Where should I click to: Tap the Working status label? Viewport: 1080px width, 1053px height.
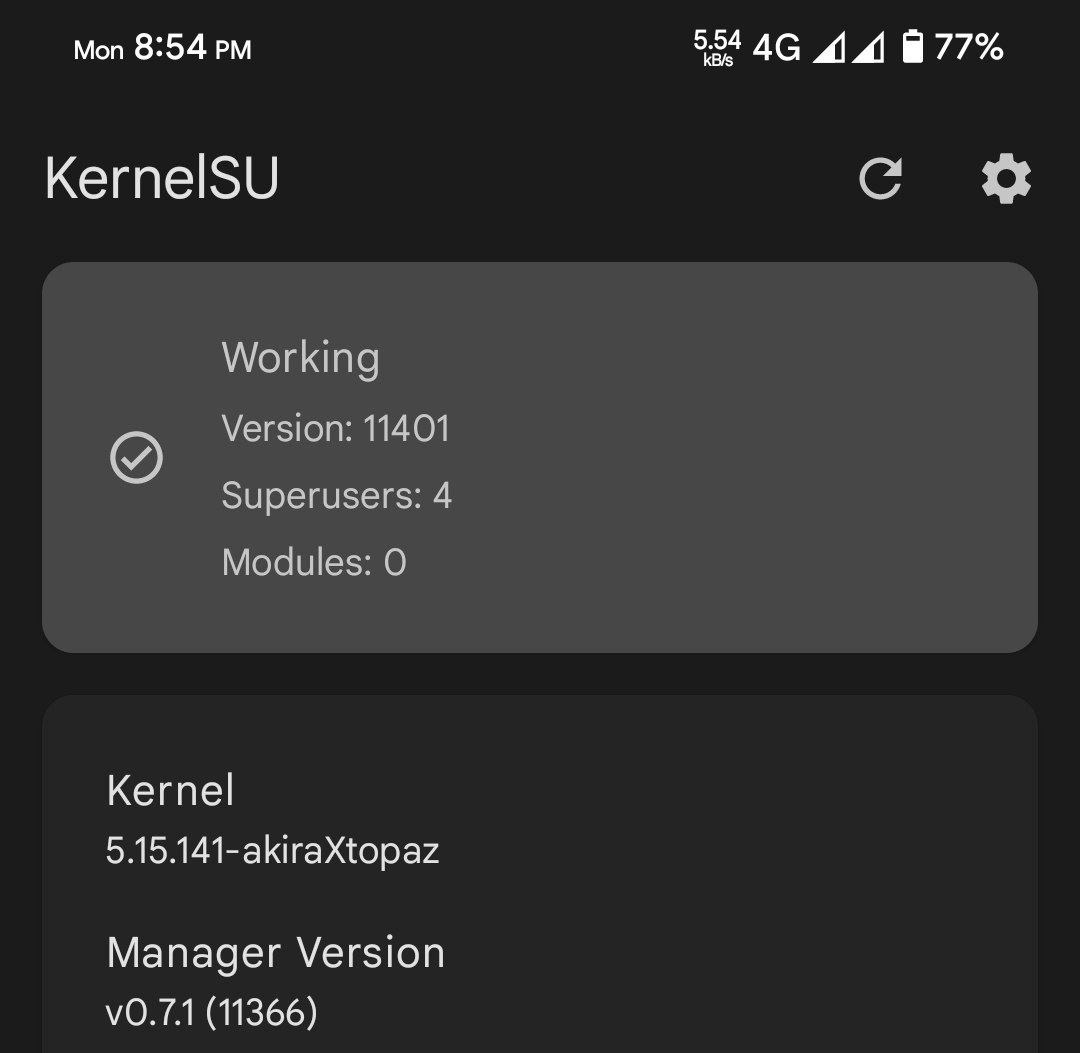point(300,358)
